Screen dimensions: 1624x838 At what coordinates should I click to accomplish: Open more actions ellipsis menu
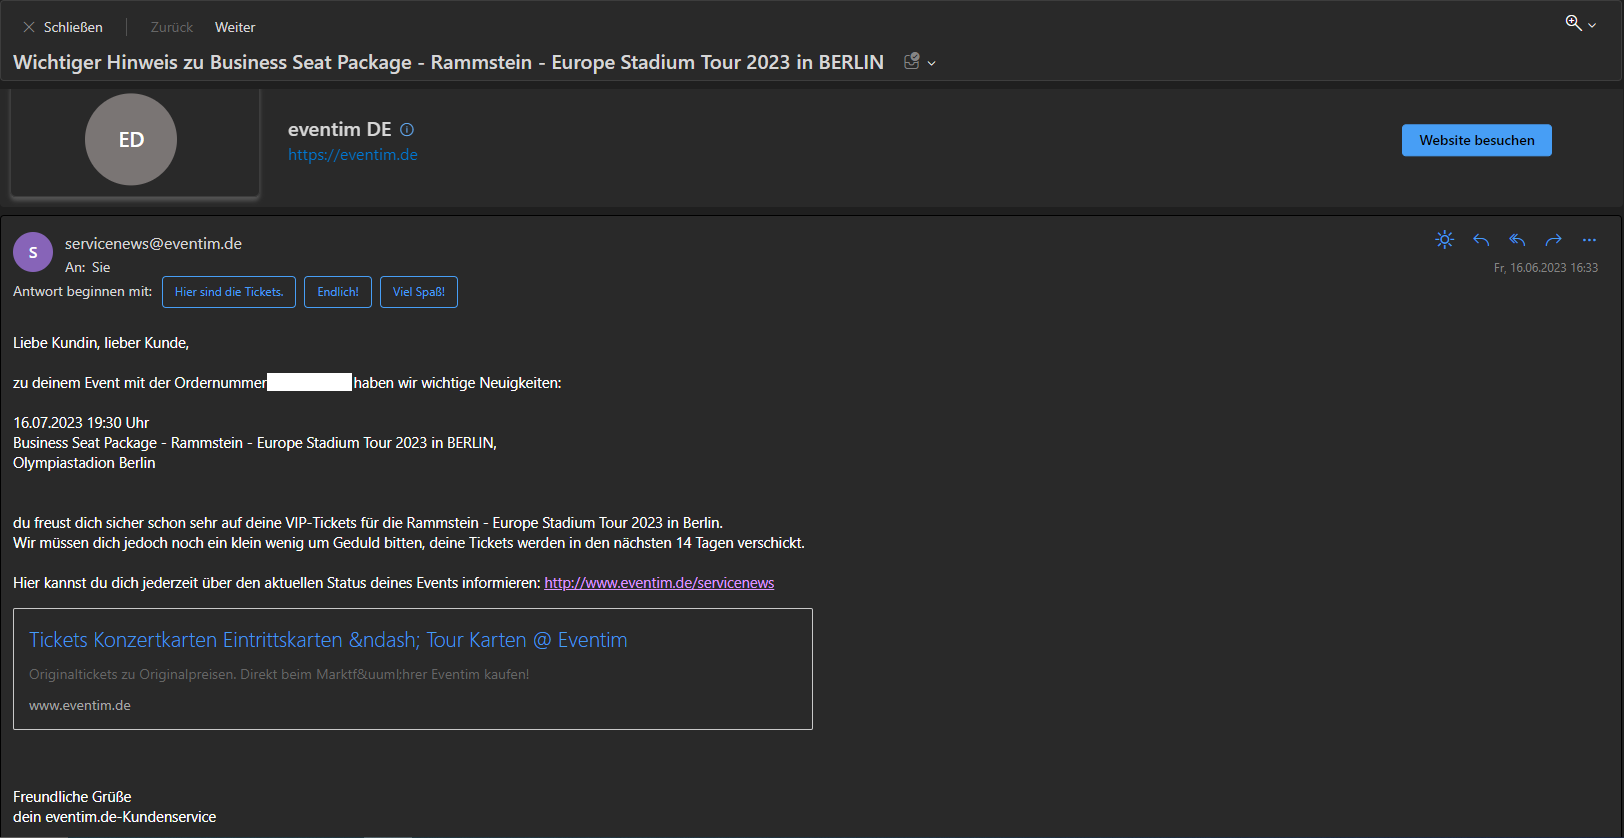tap(1589, 240)
